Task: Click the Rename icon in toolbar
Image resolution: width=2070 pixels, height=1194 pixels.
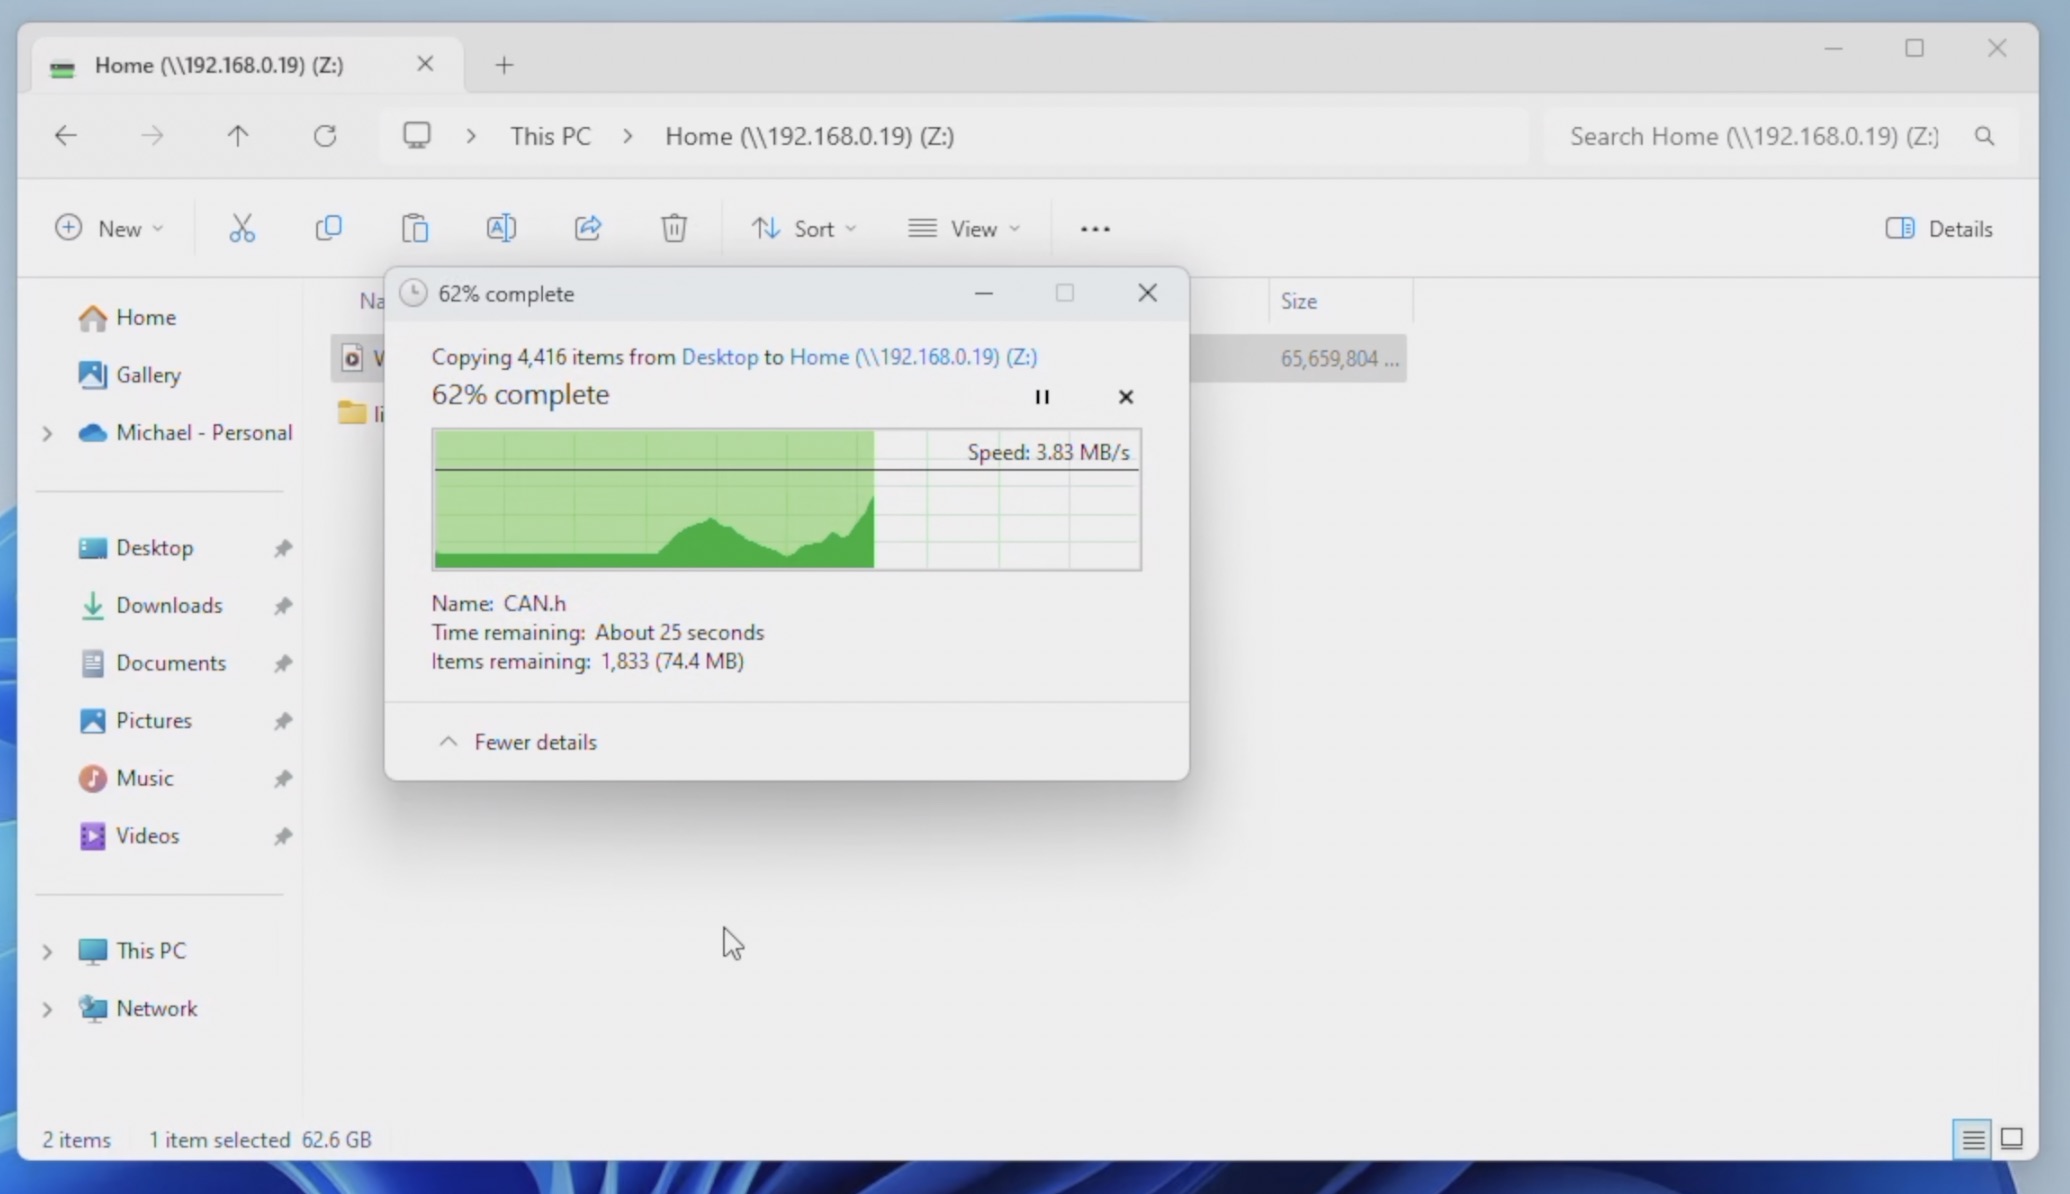Action: coord(501,229)
